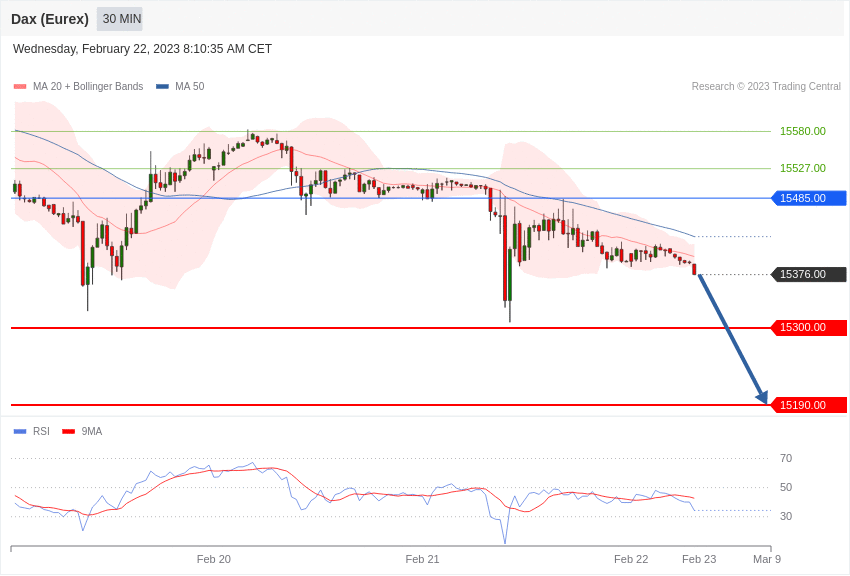
Task: Select the blue 15485.00 pivot price tag
Action: pos(809,198)
